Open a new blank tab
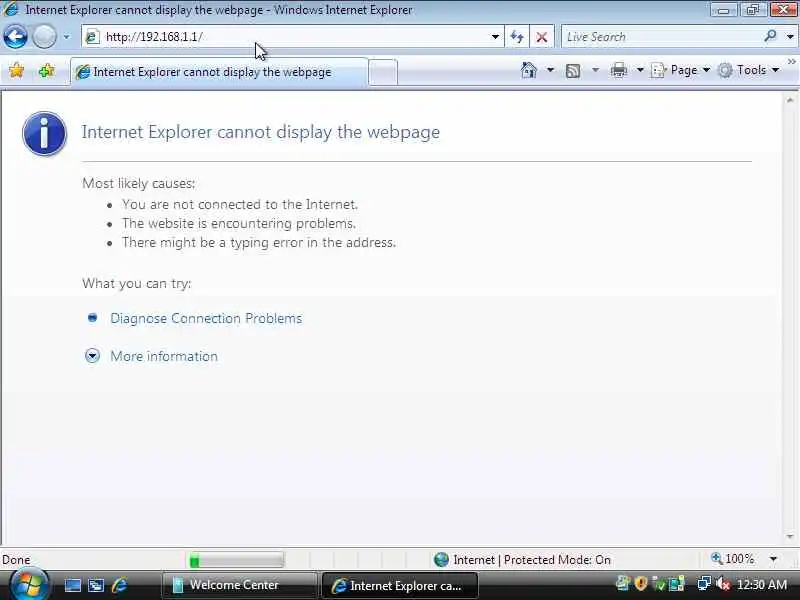This screenshot has width=800, height=600. click(383, 72)
